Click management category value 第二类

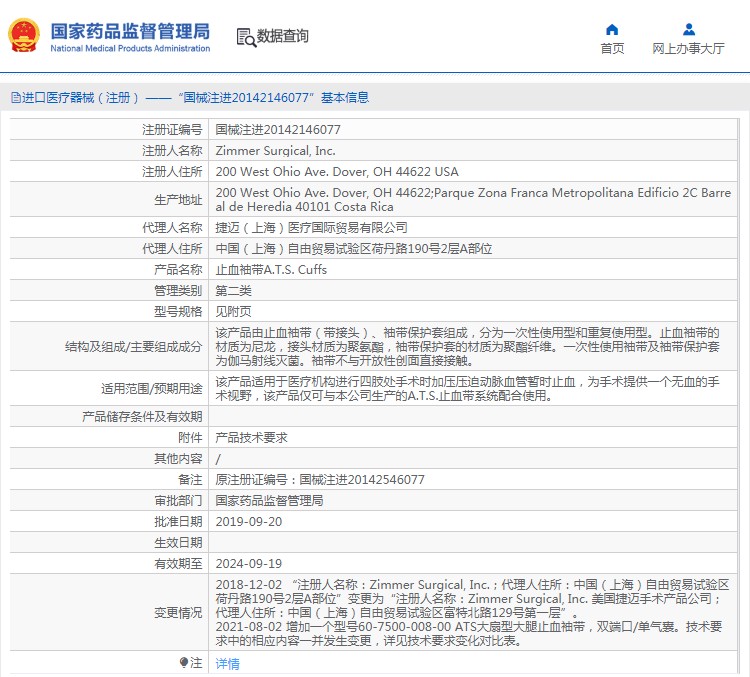tap(233, 291)
